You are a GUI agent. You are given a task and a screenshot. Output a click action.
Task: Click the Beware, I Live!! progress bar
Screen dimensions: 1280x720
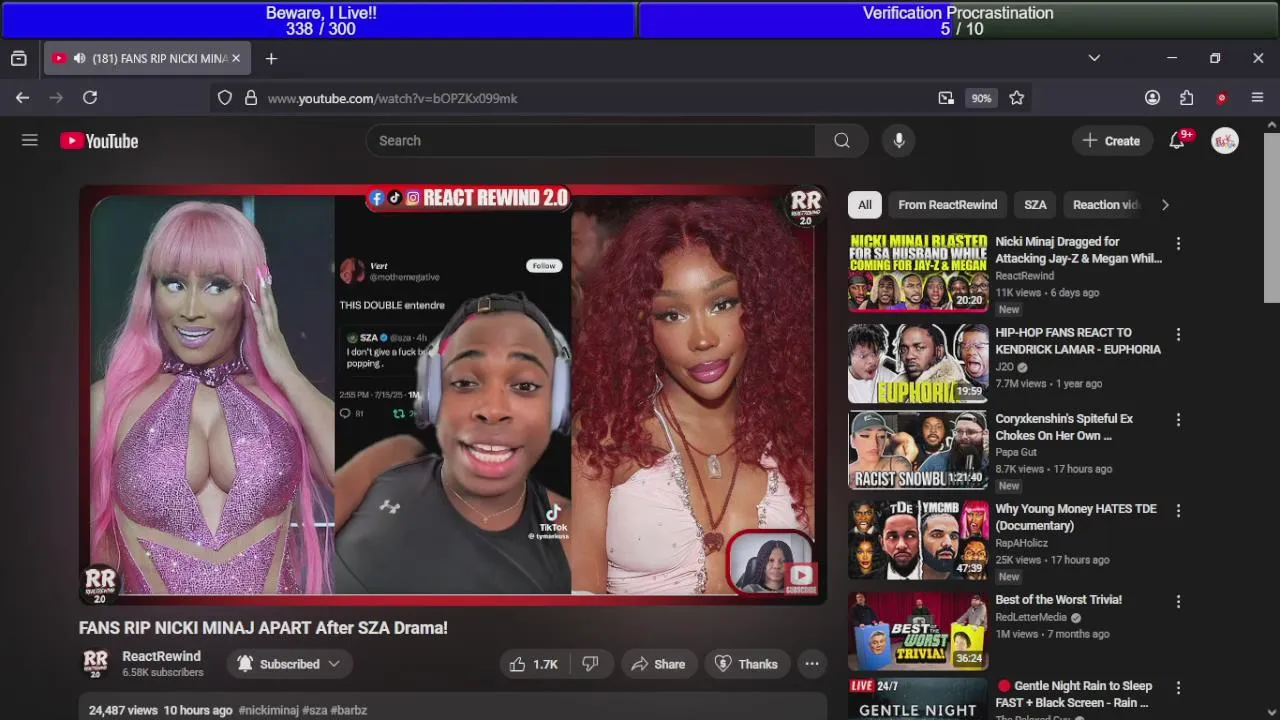pyautogui.click(x=319, y=20)
